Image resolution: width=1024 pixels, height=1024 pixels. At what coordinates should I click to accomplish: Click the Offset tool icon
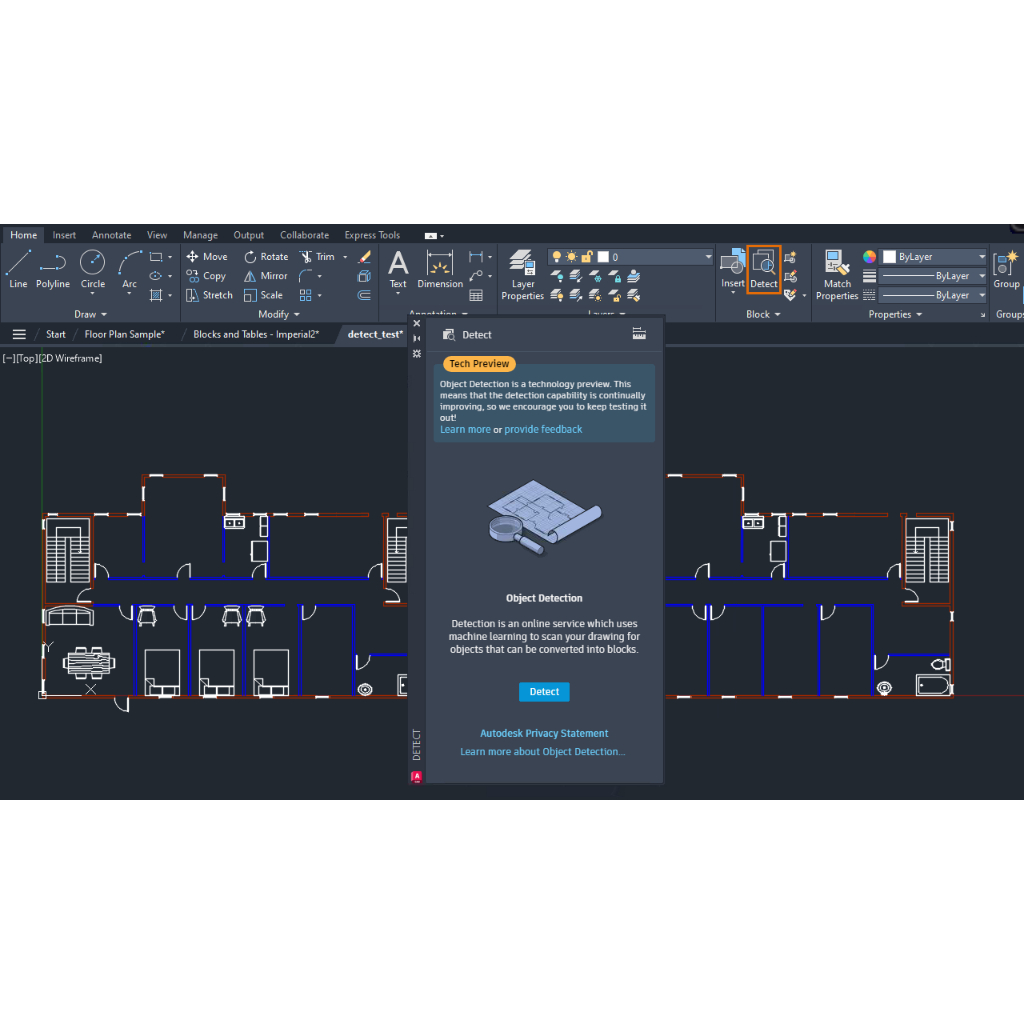(x=364, y=295)
